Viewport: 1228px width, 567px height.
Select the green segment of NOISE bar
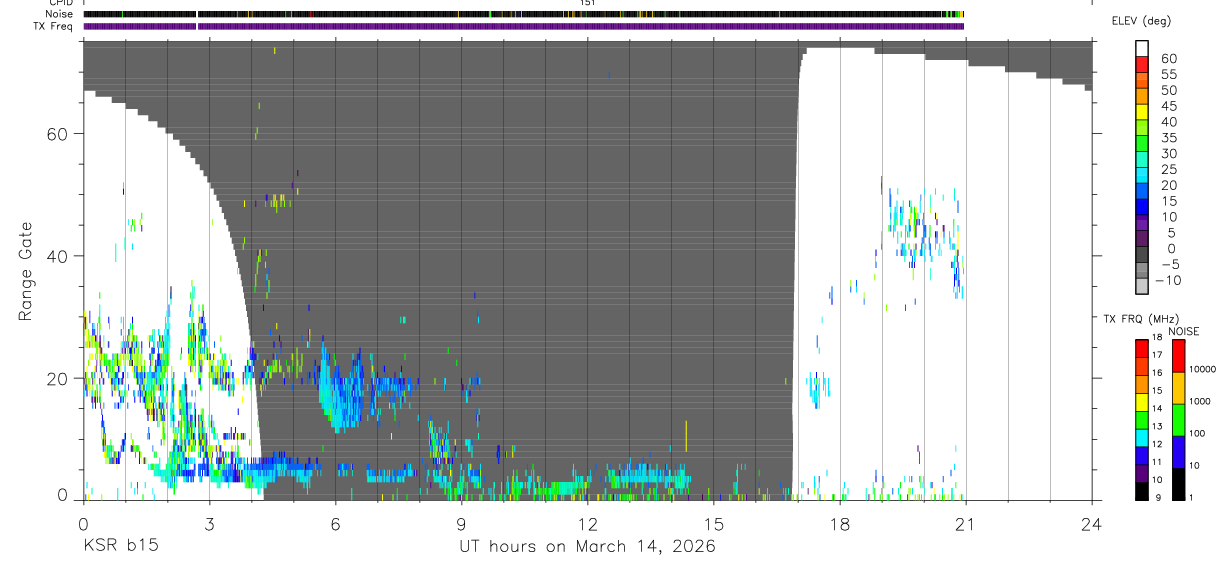[1178, 420]
